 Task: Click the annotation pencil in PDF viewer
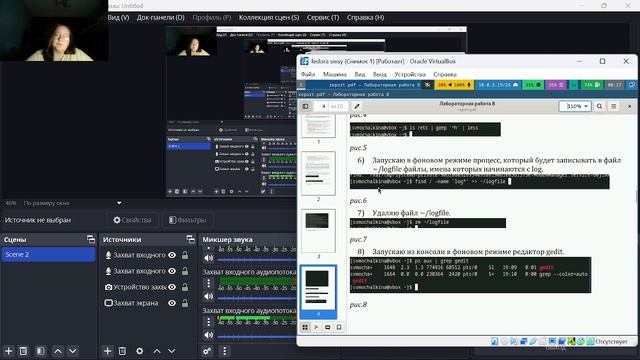tap(356, 106)
